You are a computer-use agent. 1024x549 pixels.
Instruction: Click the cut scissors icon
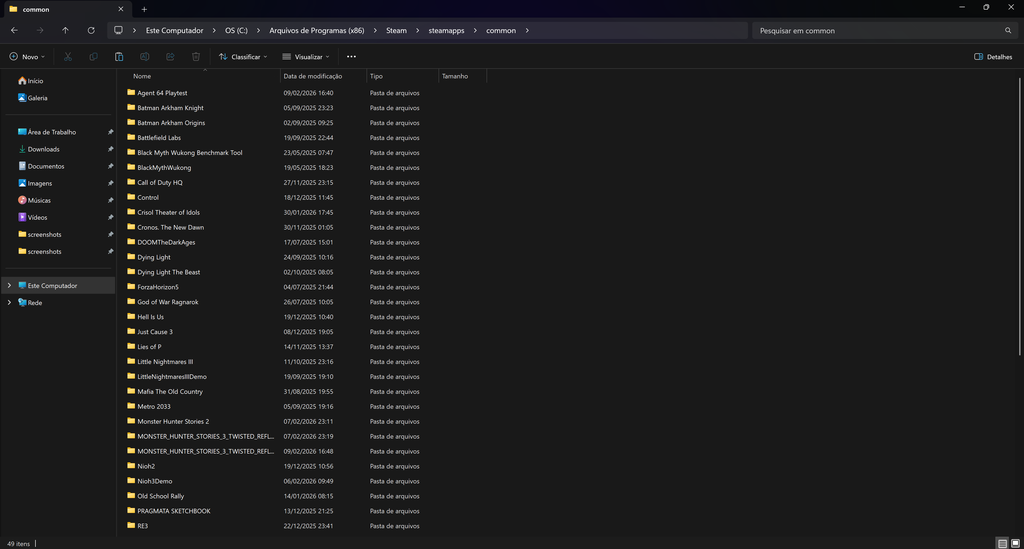click(x=68, y=57)
